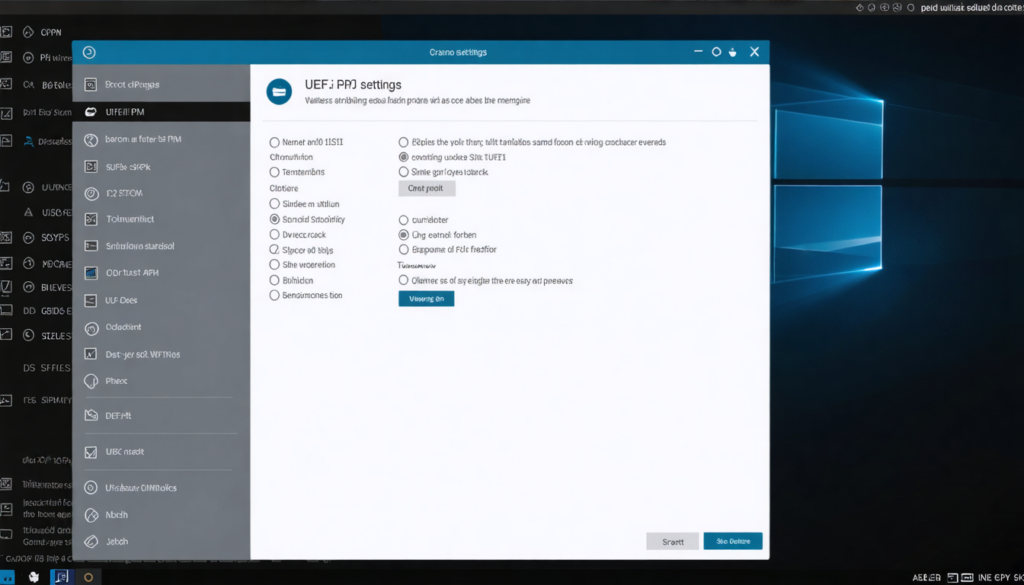
Task: Click the icon next to 'Pheoc'
Action: click(x=91, y=381)
